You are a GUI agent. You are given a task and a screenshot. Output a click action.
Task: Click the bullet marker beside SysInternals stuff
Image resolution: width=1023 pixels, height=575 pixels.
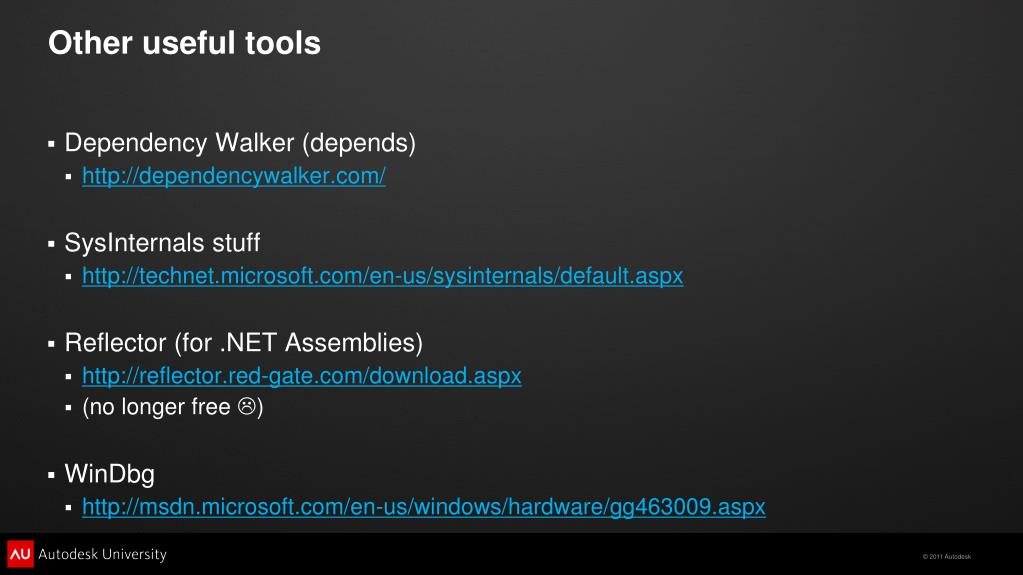click(x=52, y=244)
